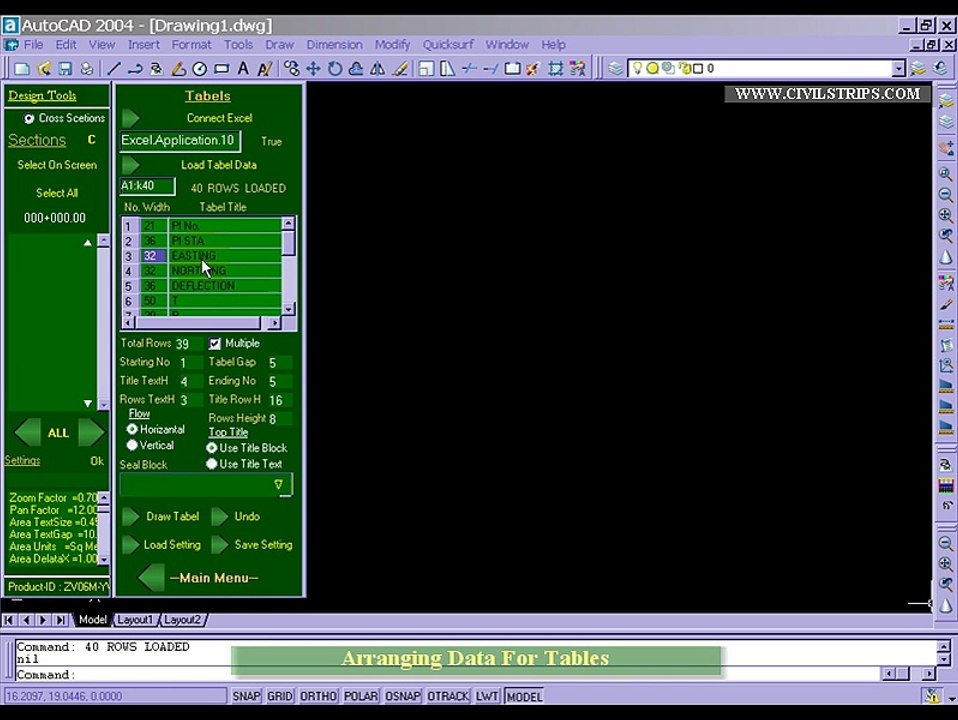Select the Explode tool icon
This screenshot has width=958, height=720.
pos(533,68)
